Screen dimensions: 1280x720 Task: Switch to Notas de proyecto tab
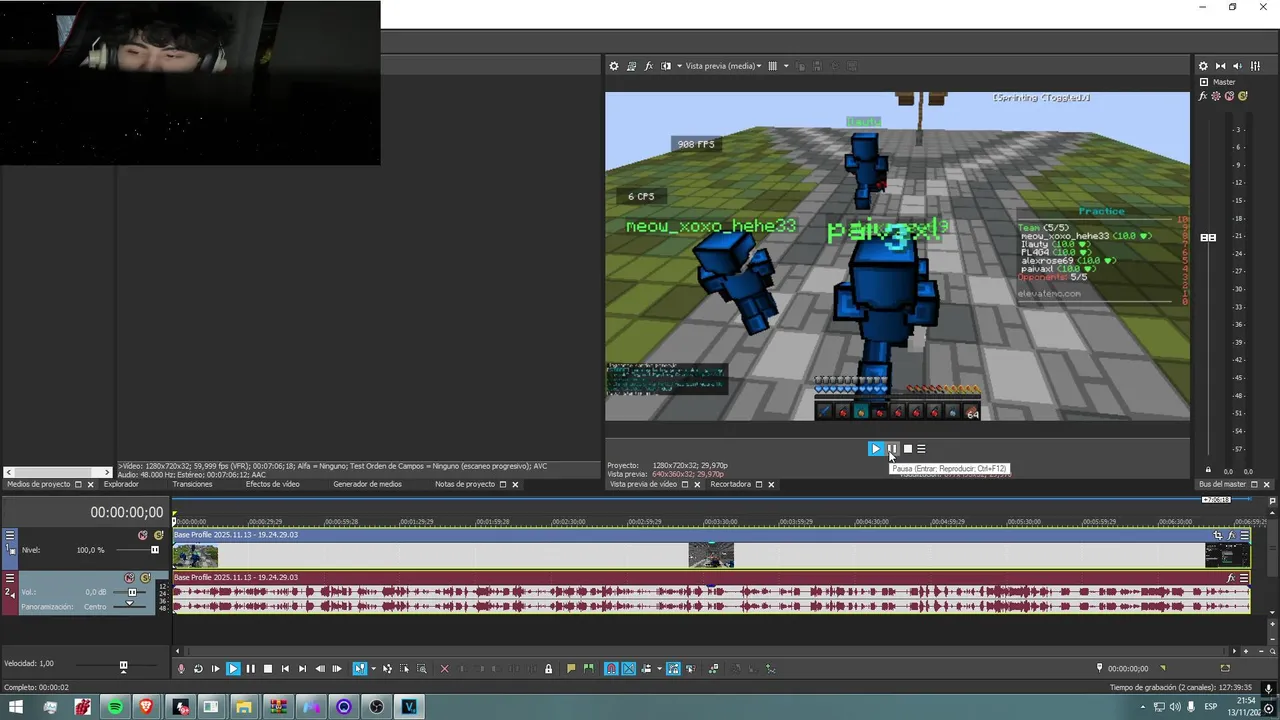465,484
